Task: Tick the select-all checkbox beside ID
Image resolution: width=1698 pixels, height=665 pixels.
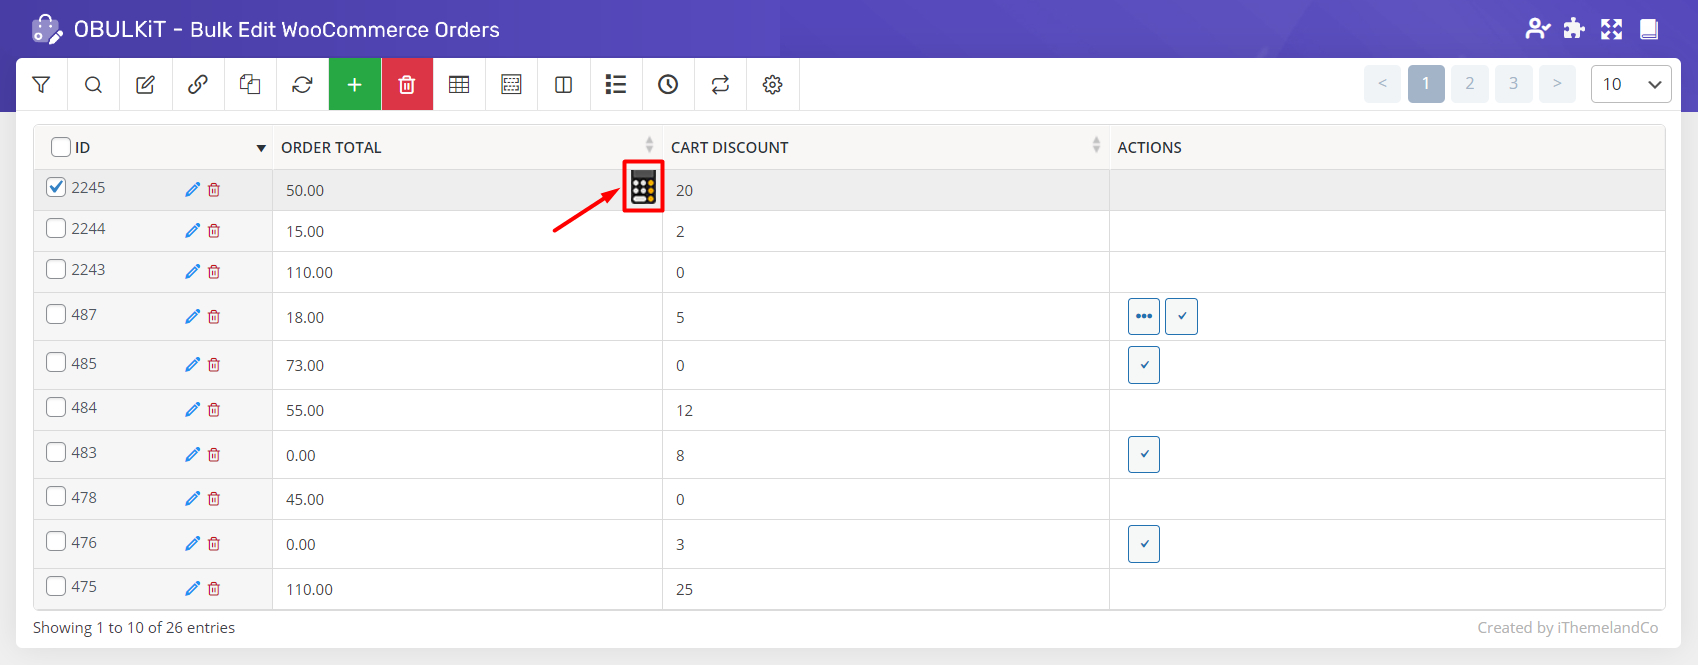Action: 61,147
